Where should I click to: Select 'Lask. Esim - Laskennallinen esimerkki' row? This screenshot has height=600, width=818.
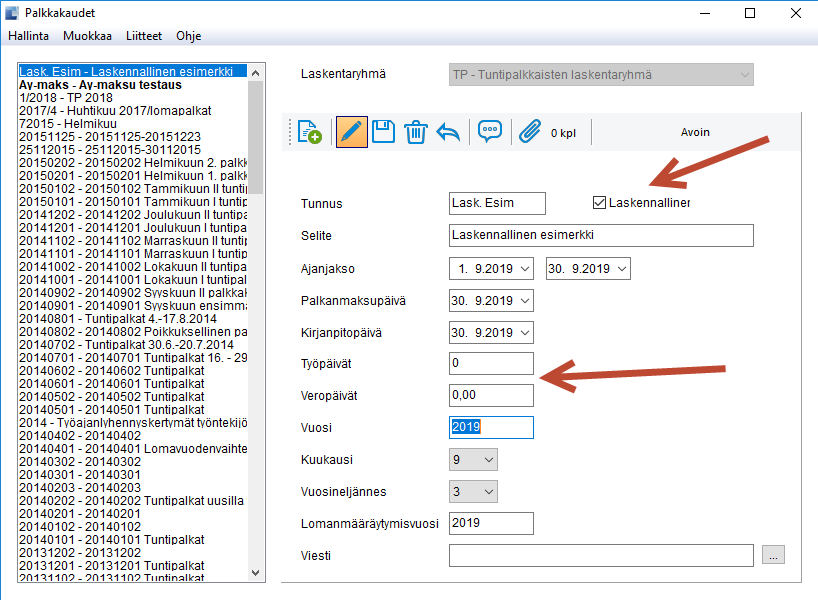(133, 71)
